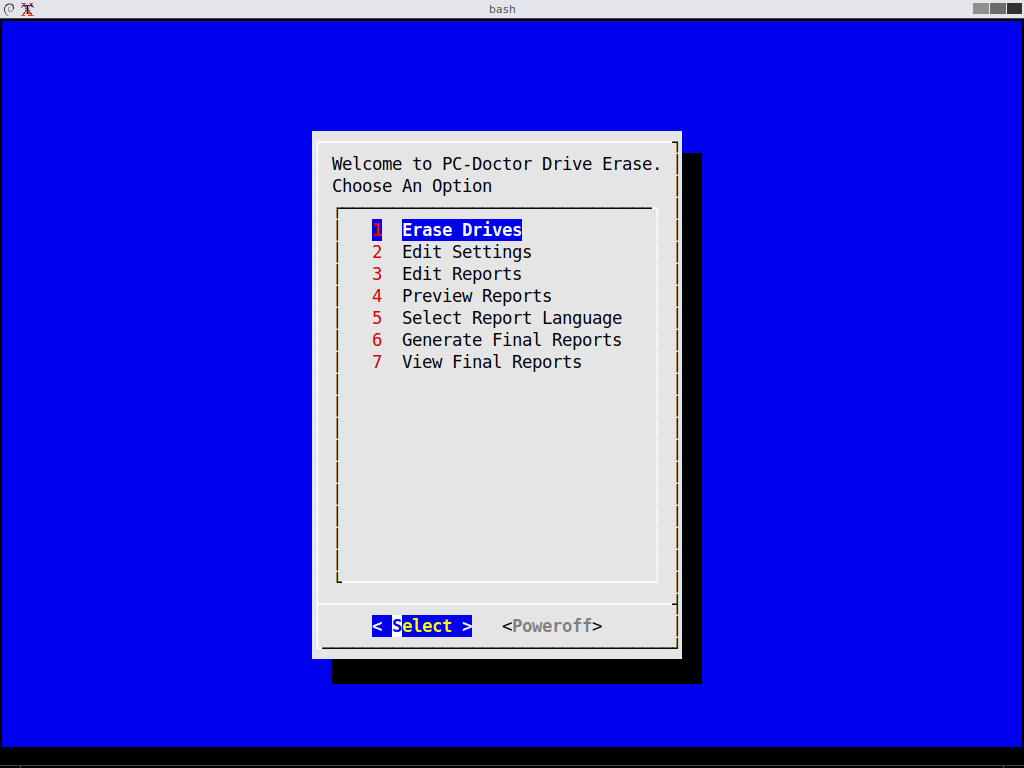Screen dimensions: 1024x768
Task: Click the red number 7 shortcut
Action: (x=378, y=361)
